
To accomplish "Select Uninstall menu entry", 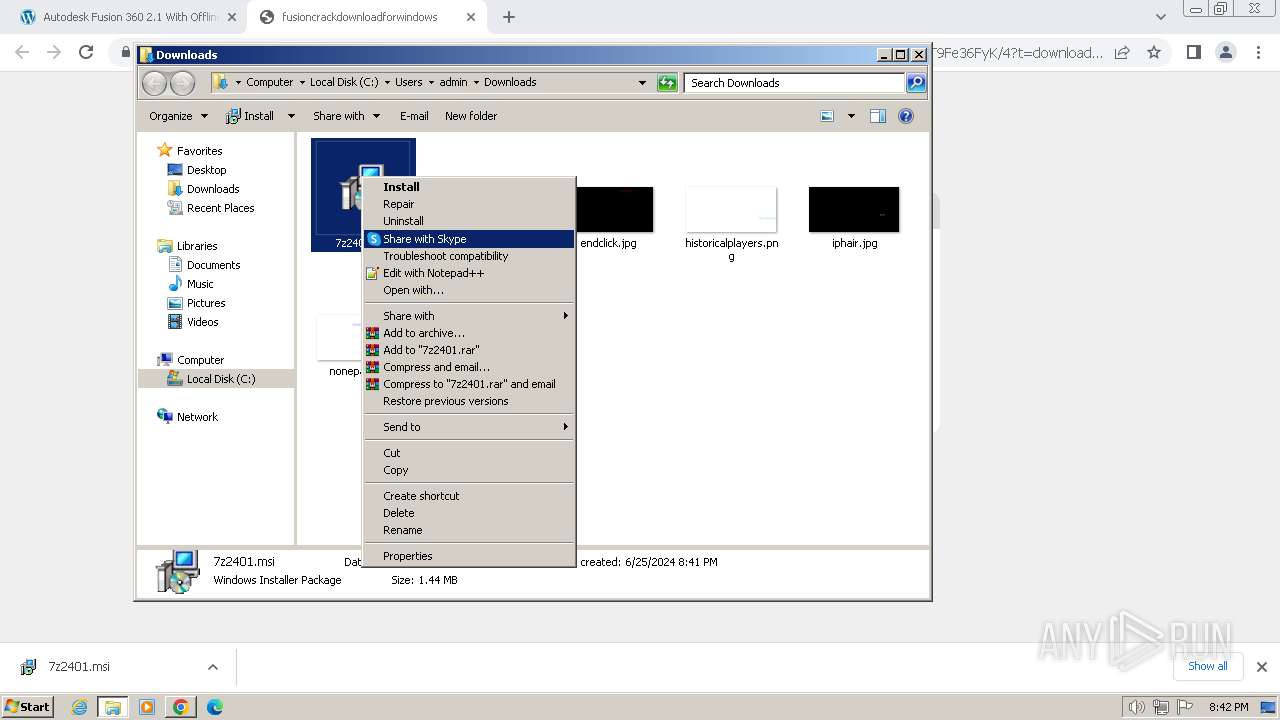I will click(x=469, y=221).
